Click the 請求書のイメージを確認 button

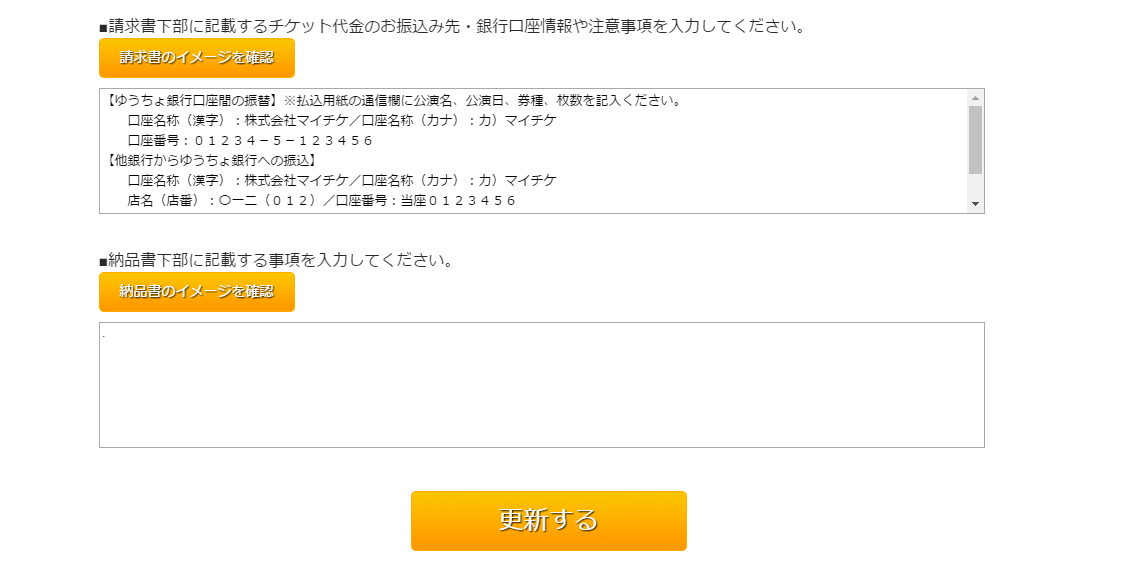tap(196, 58)
